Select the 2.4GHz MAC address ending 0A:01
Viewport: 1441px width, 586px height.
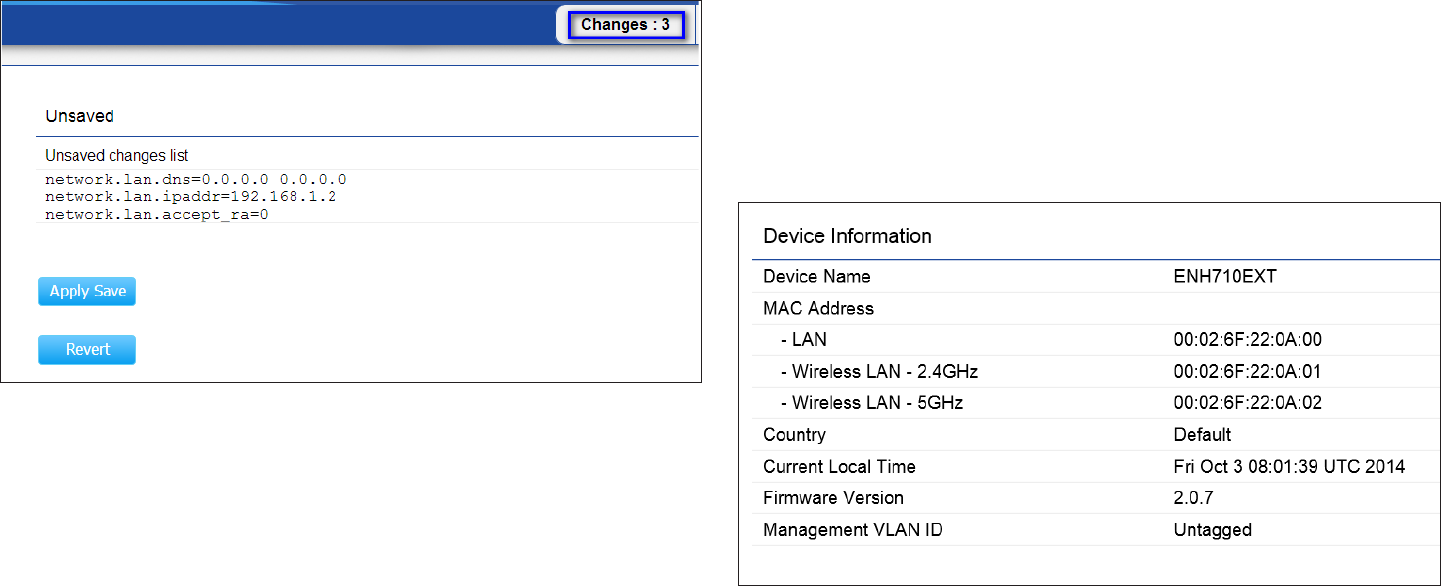coord(1247,372)
